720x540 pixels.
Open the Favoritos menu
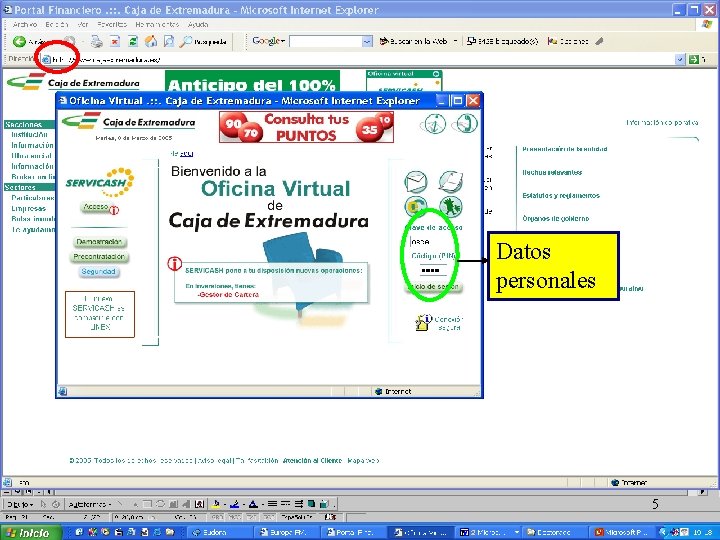[x=112, y=24]
